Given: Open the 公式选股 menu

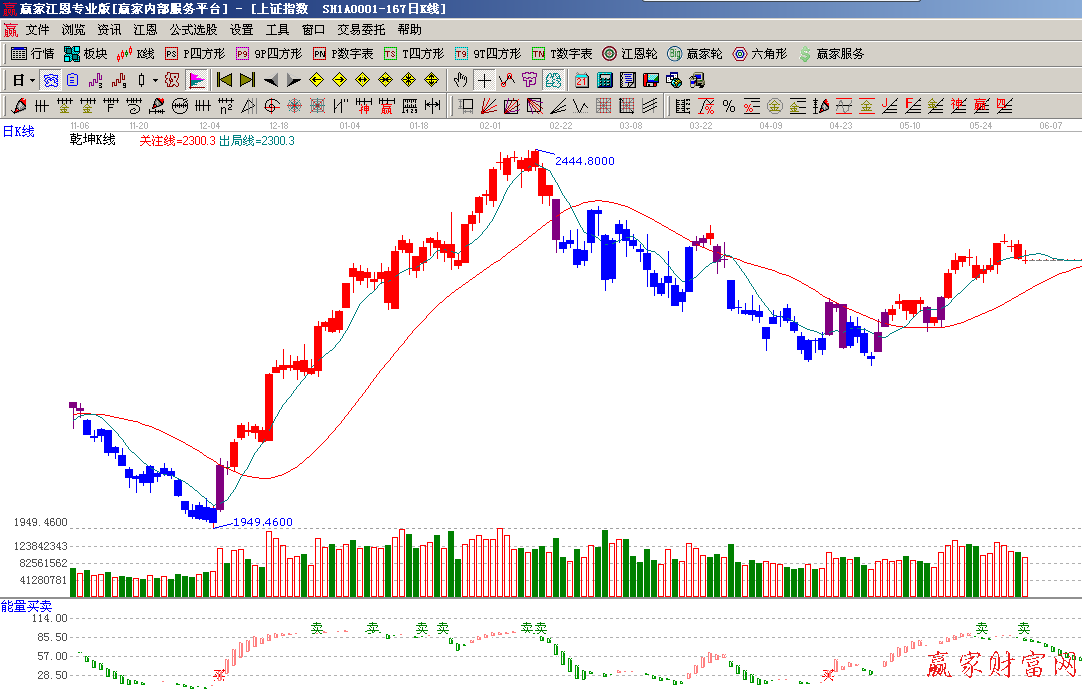Looking at the screenshot, I should [193, 30].
